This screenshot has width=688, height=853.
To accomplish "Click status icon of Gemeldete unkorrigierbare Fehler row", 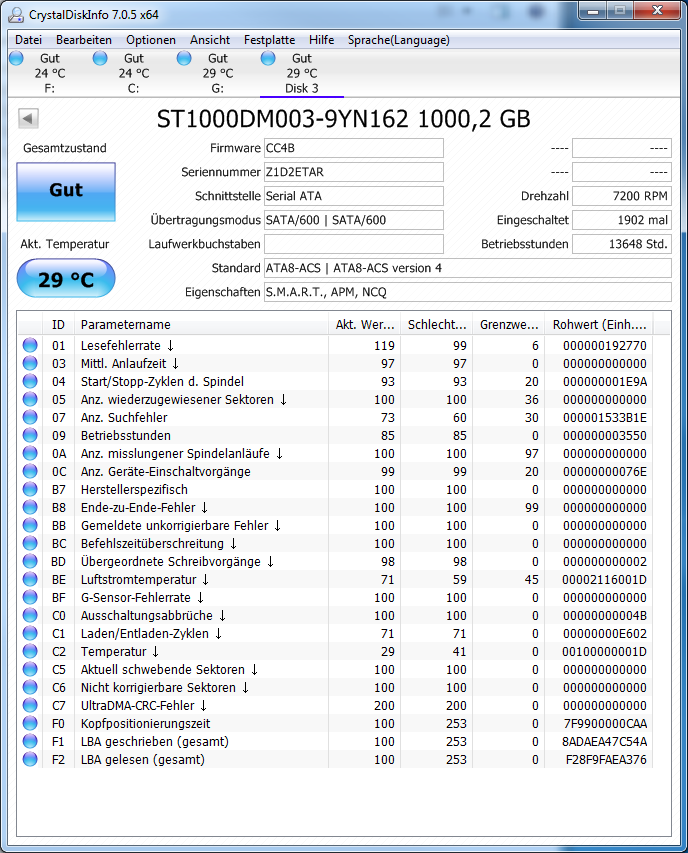I will [30, 525].
